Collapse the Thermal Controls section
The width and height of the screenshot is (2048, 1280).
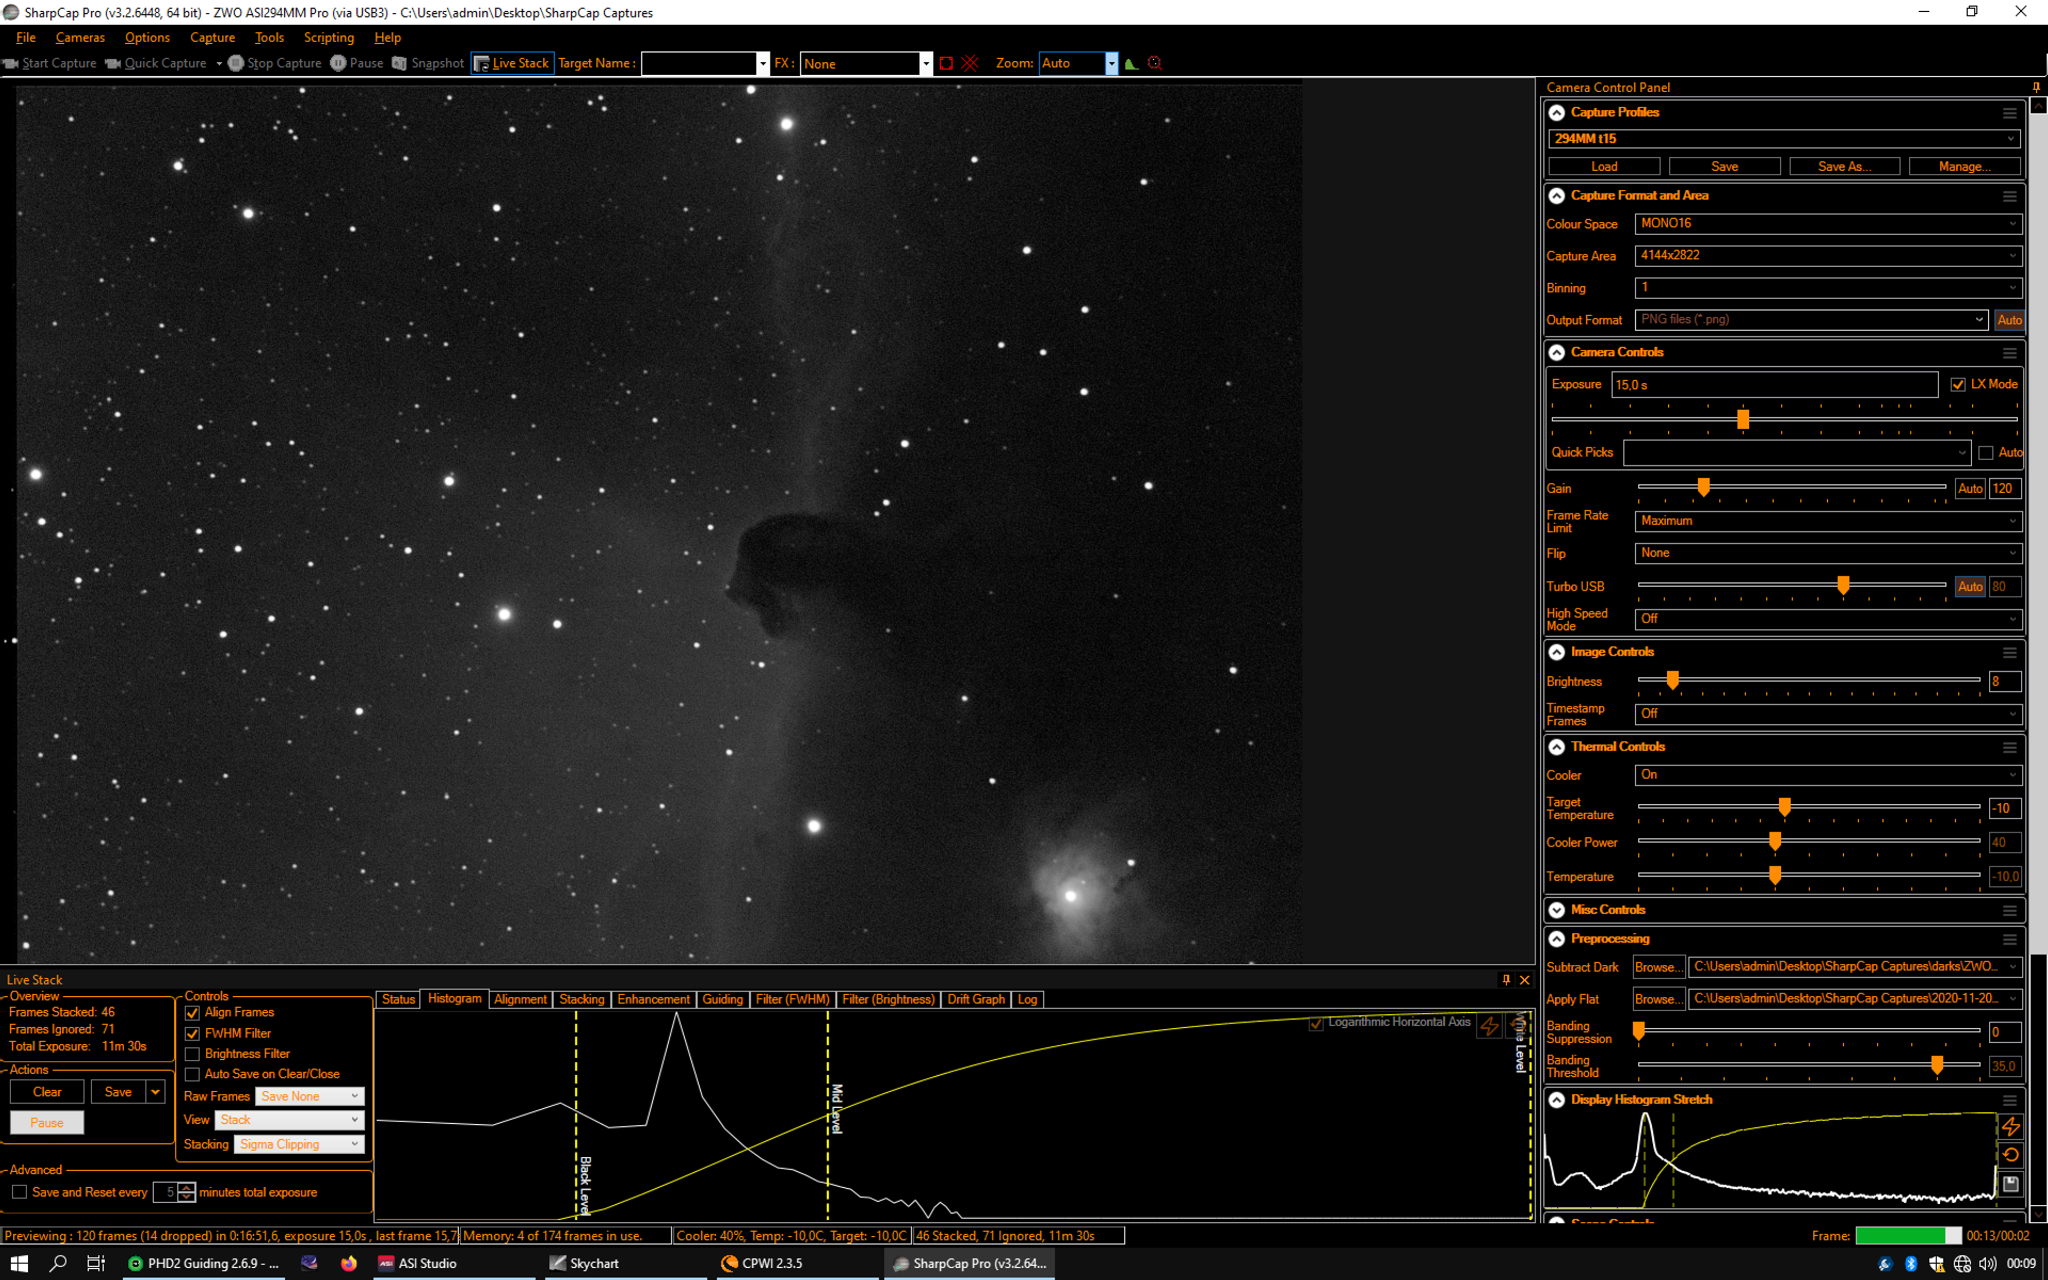tap(1557, 747)
